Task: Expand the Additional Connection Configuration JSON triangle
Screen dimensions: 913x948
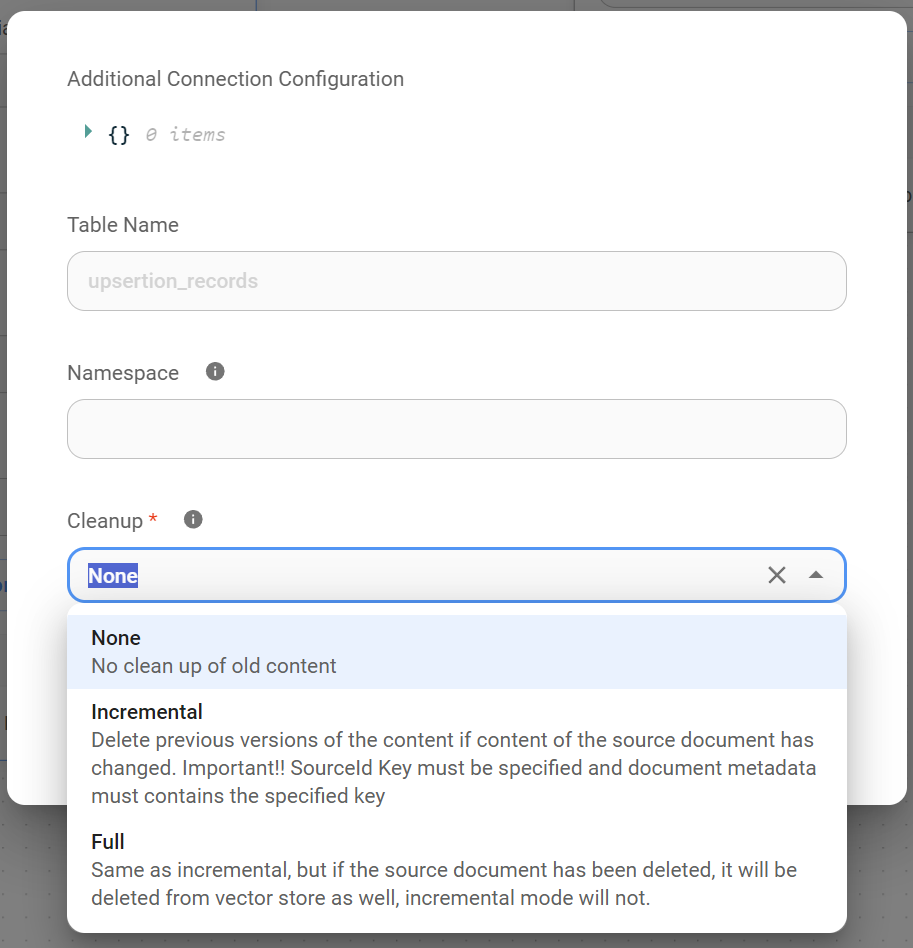Action: 89,132
